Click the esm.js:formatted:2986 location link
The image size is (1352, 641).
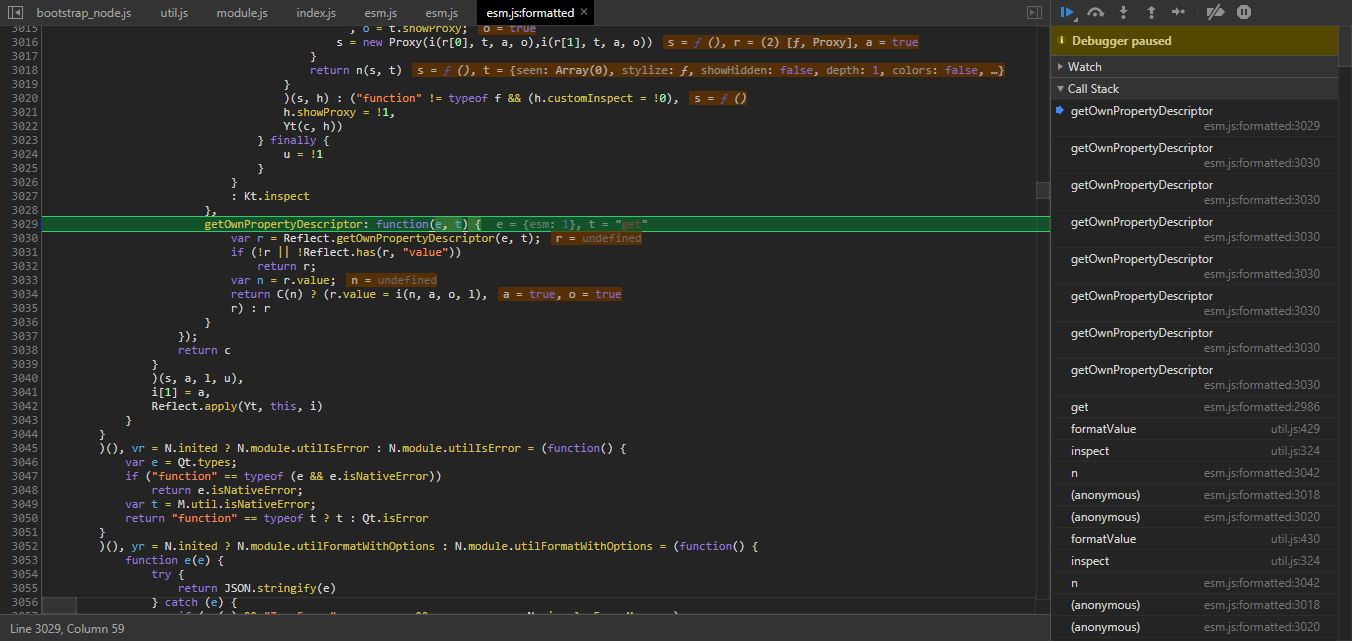click(x=1262, y=407)
